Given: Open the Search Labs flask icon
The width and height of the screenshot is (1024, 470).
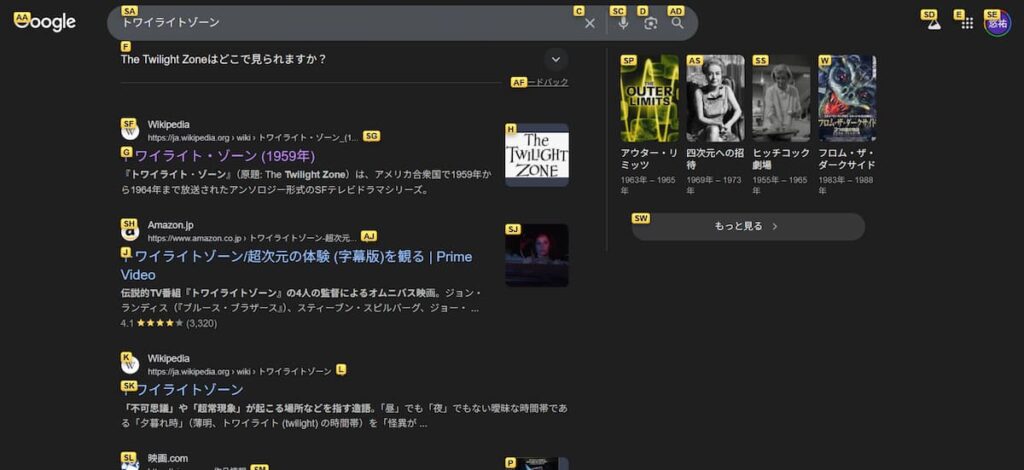Looking at the screenshot, I should point(934,23).
